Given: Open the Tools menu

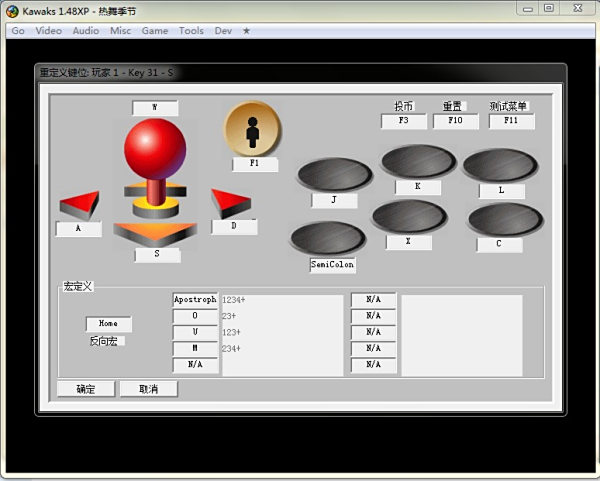Looking at the screenshot, I should pos(191,31).
